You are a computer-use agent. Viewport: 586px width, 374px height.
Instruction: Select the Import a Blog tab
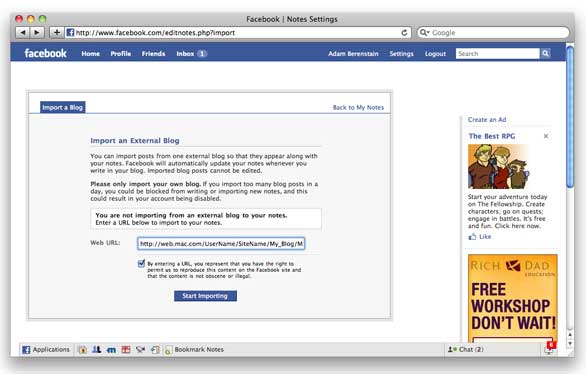point(62,107)
